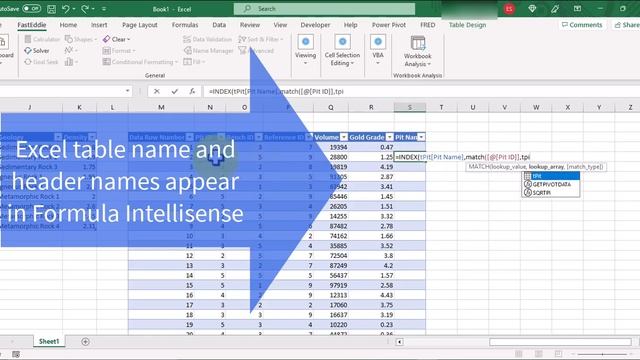Open the View tab
Viewport: 640px width, 360px height.
tap(280, 25)
